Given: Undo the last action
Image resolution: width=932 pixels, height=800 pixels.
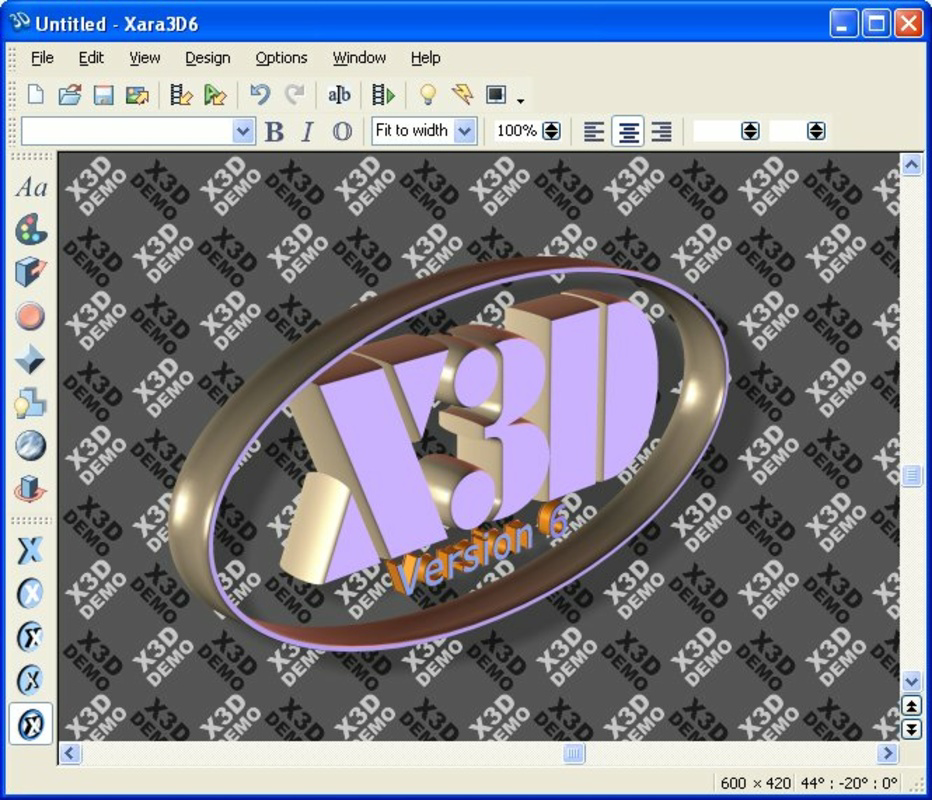Looking at the screenshot, I should tap(260, 95).
